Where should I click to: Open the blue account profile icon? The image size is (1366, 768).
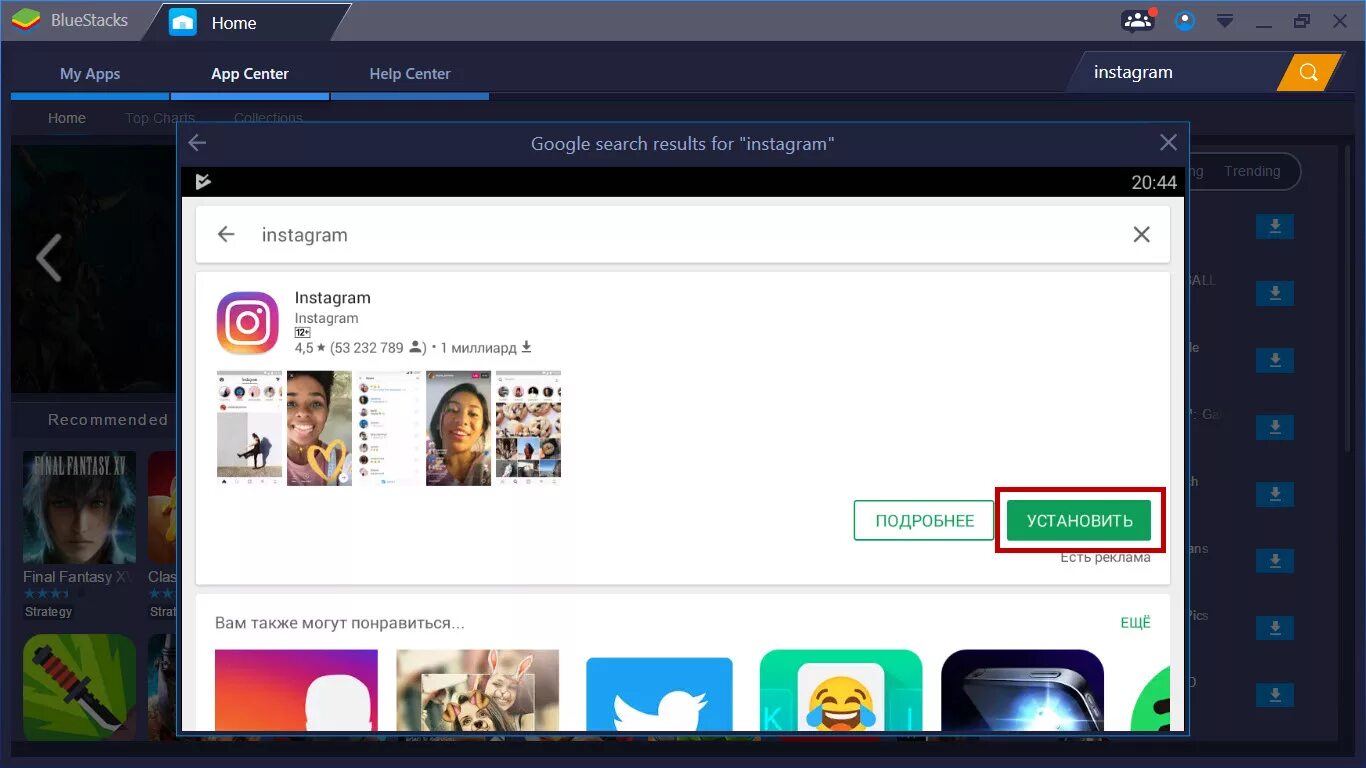click(1185, 20)
